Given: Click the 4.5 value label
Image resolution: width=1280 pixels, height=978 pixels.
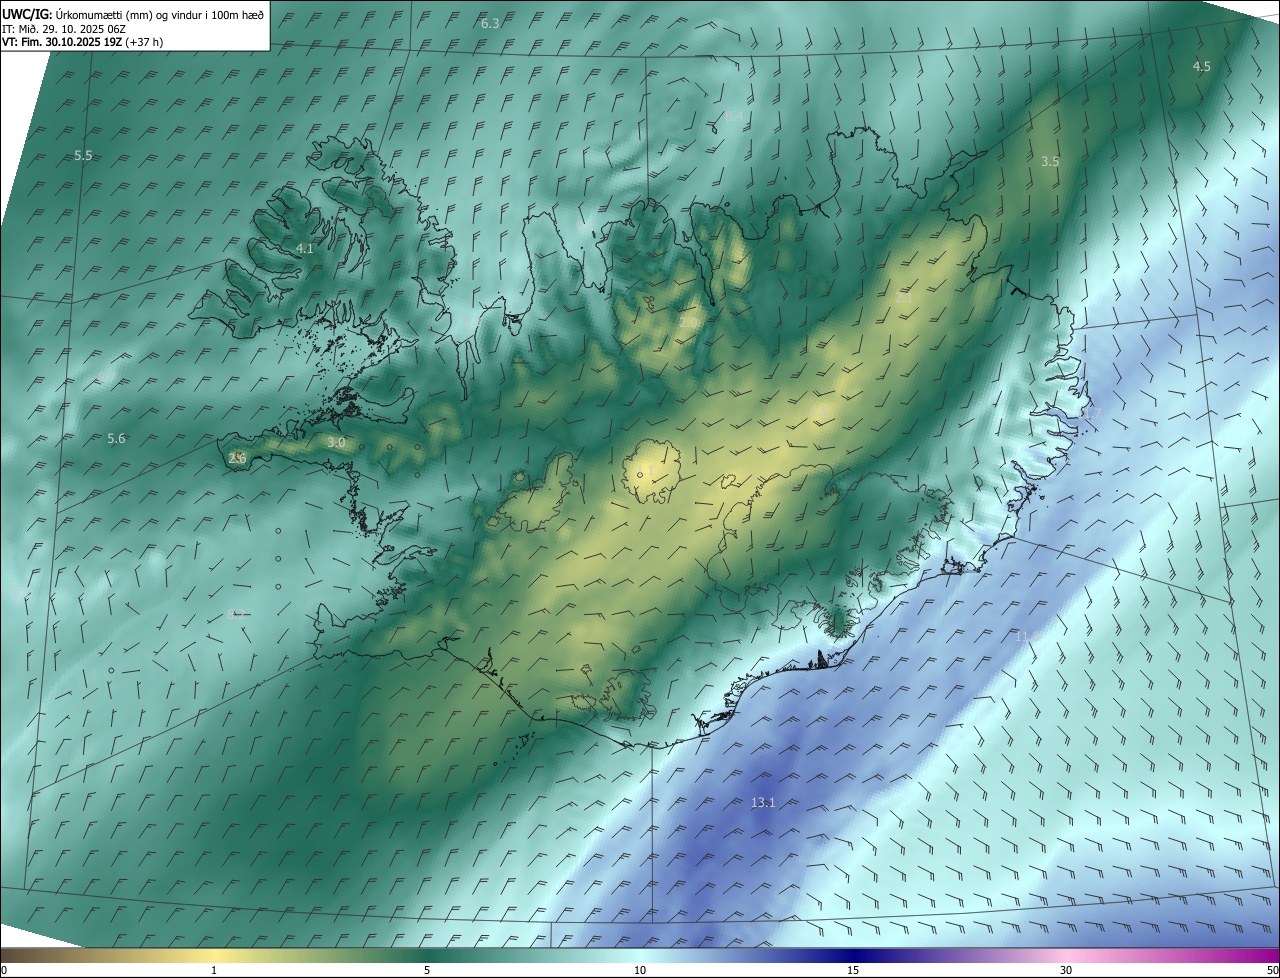Looking at the screenshot, I should [1202, 67].
